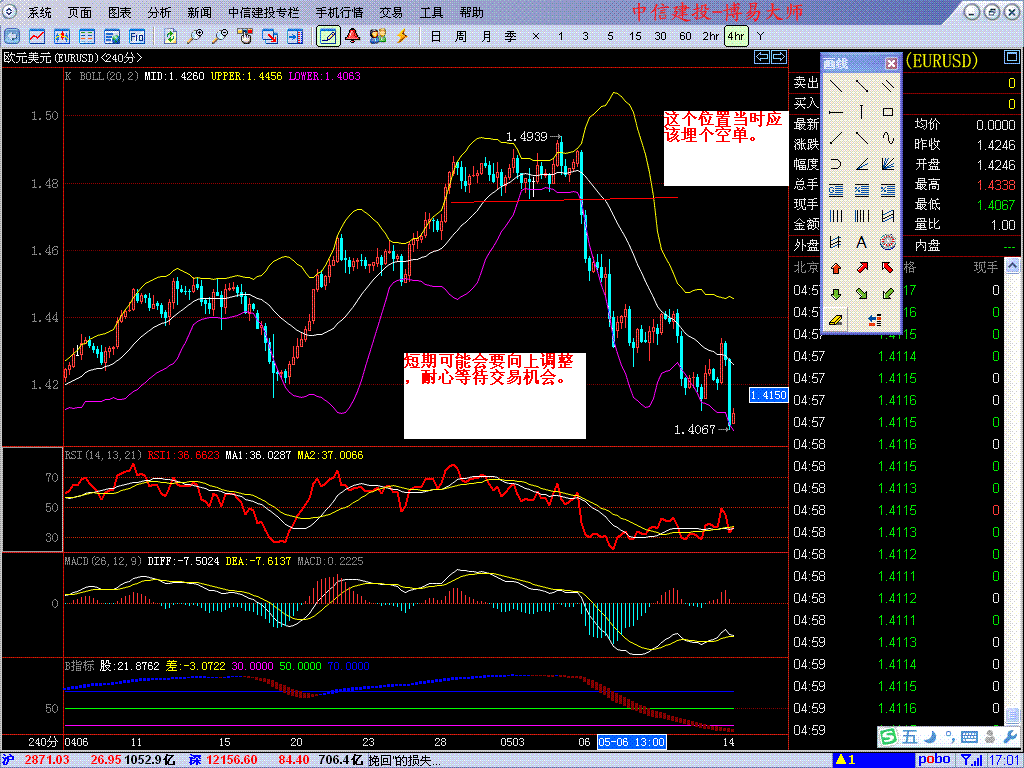Select the red up-right arrow marker

tap(861, 268)
